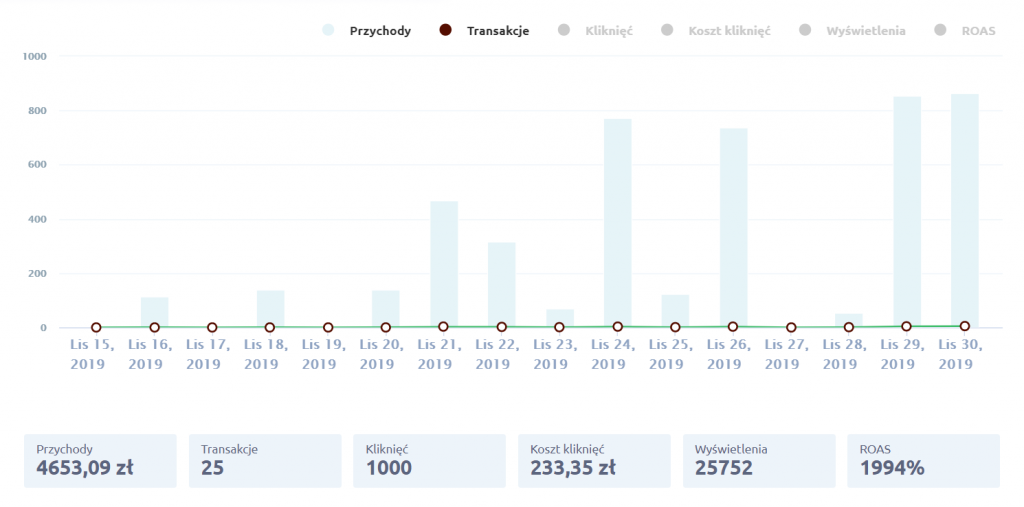
Task: Open the Koszt kliknięć 233,35 zł card
Action: click(593, 460)
